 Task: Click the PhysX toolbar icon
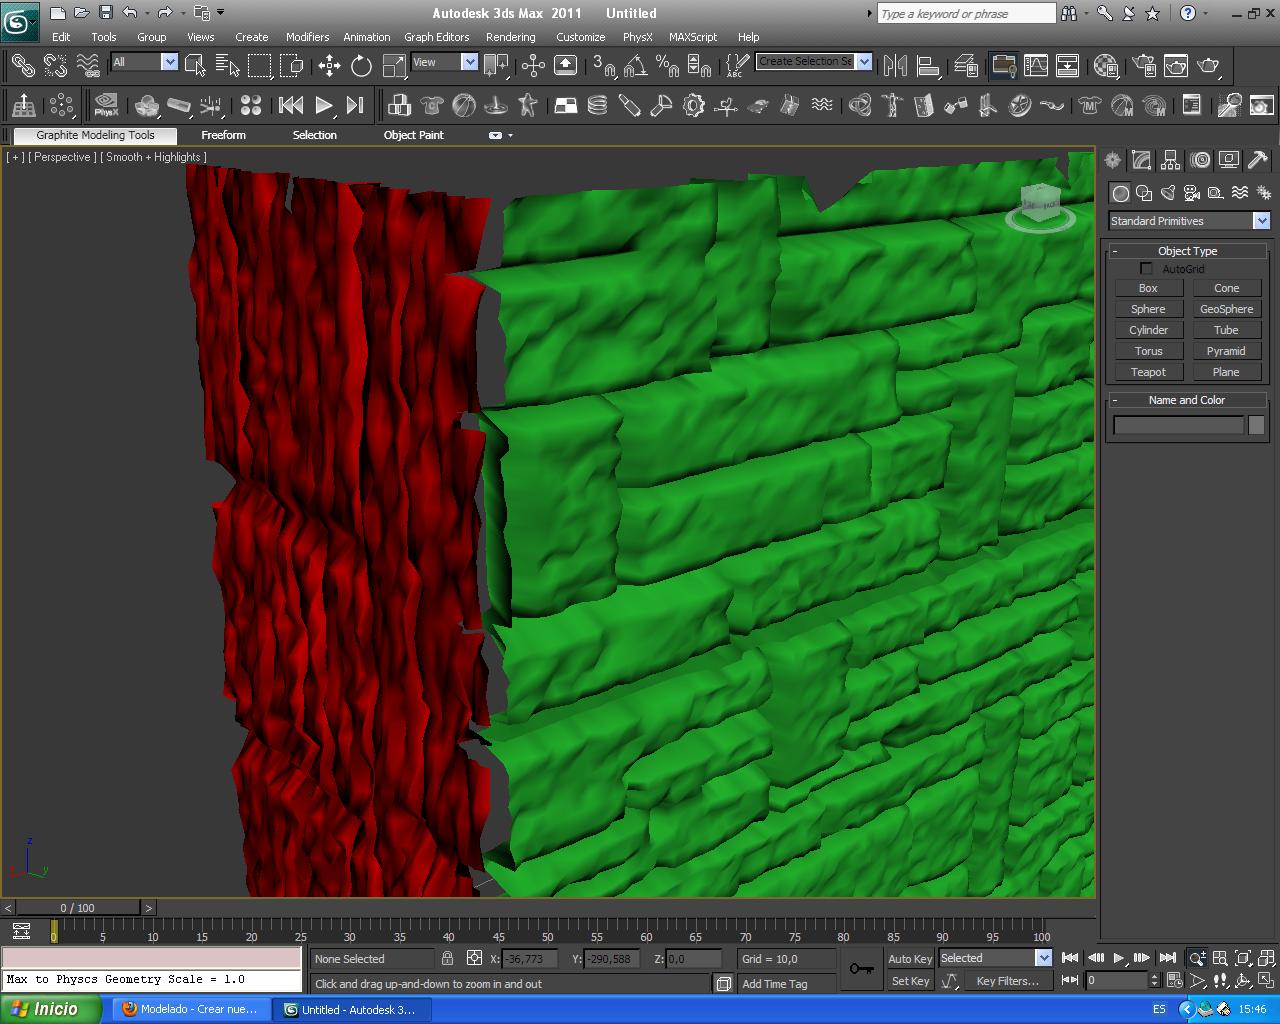(105, 105)
